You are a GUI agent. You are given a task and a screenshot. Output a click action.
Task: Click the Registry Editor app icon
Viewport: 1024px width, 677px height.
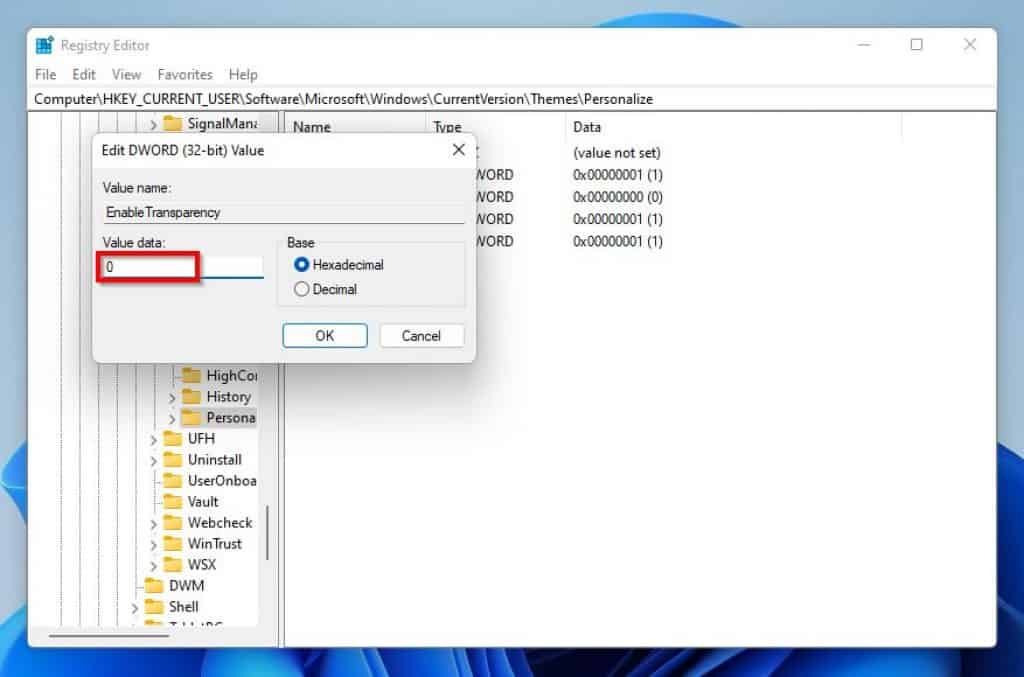[44, 45]
